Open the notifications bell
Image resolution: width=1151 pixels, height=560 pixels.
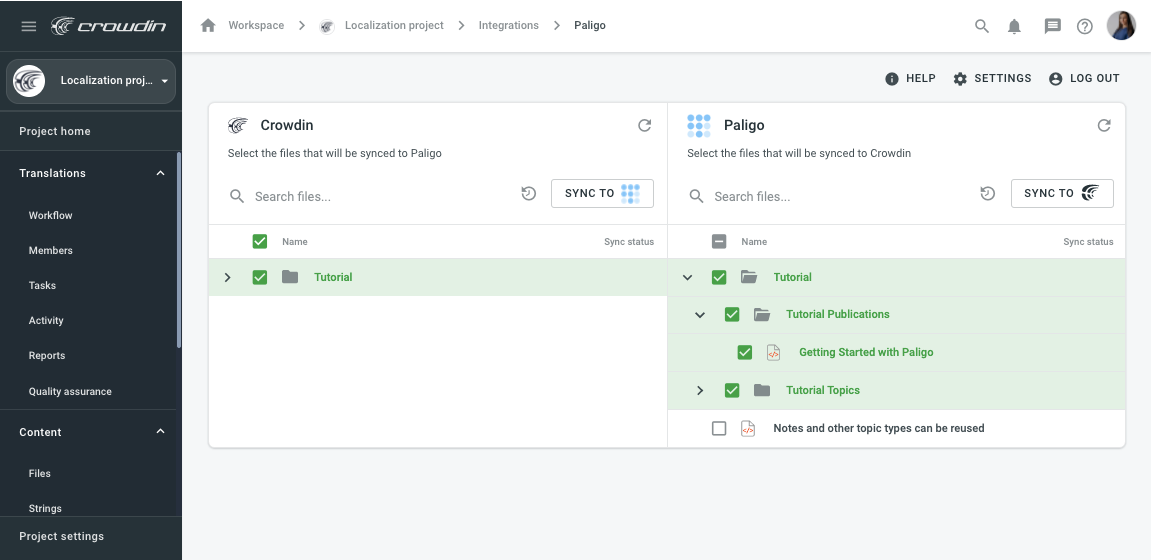pyautogui.click(x=1014, y=26)
